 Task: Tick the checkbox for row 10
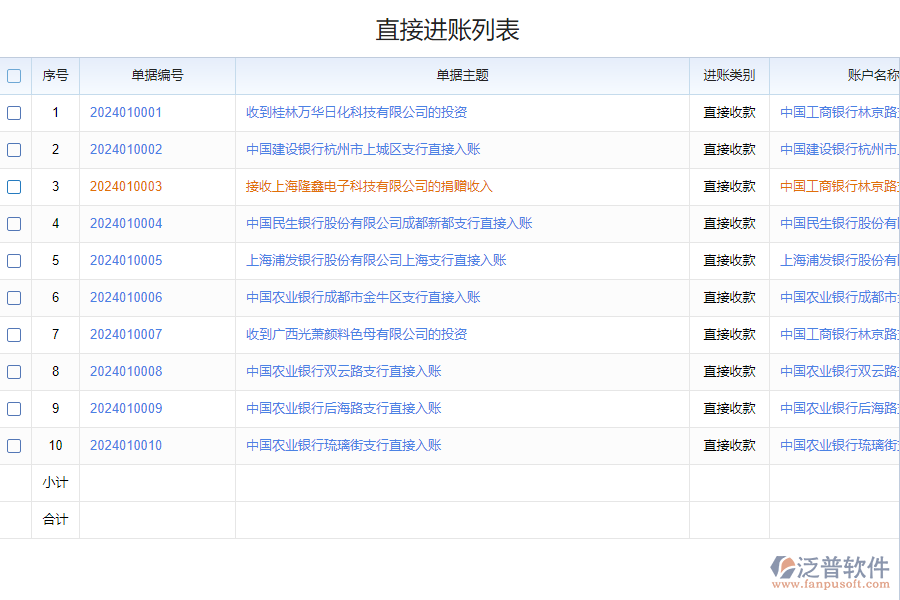coord(14,446)
